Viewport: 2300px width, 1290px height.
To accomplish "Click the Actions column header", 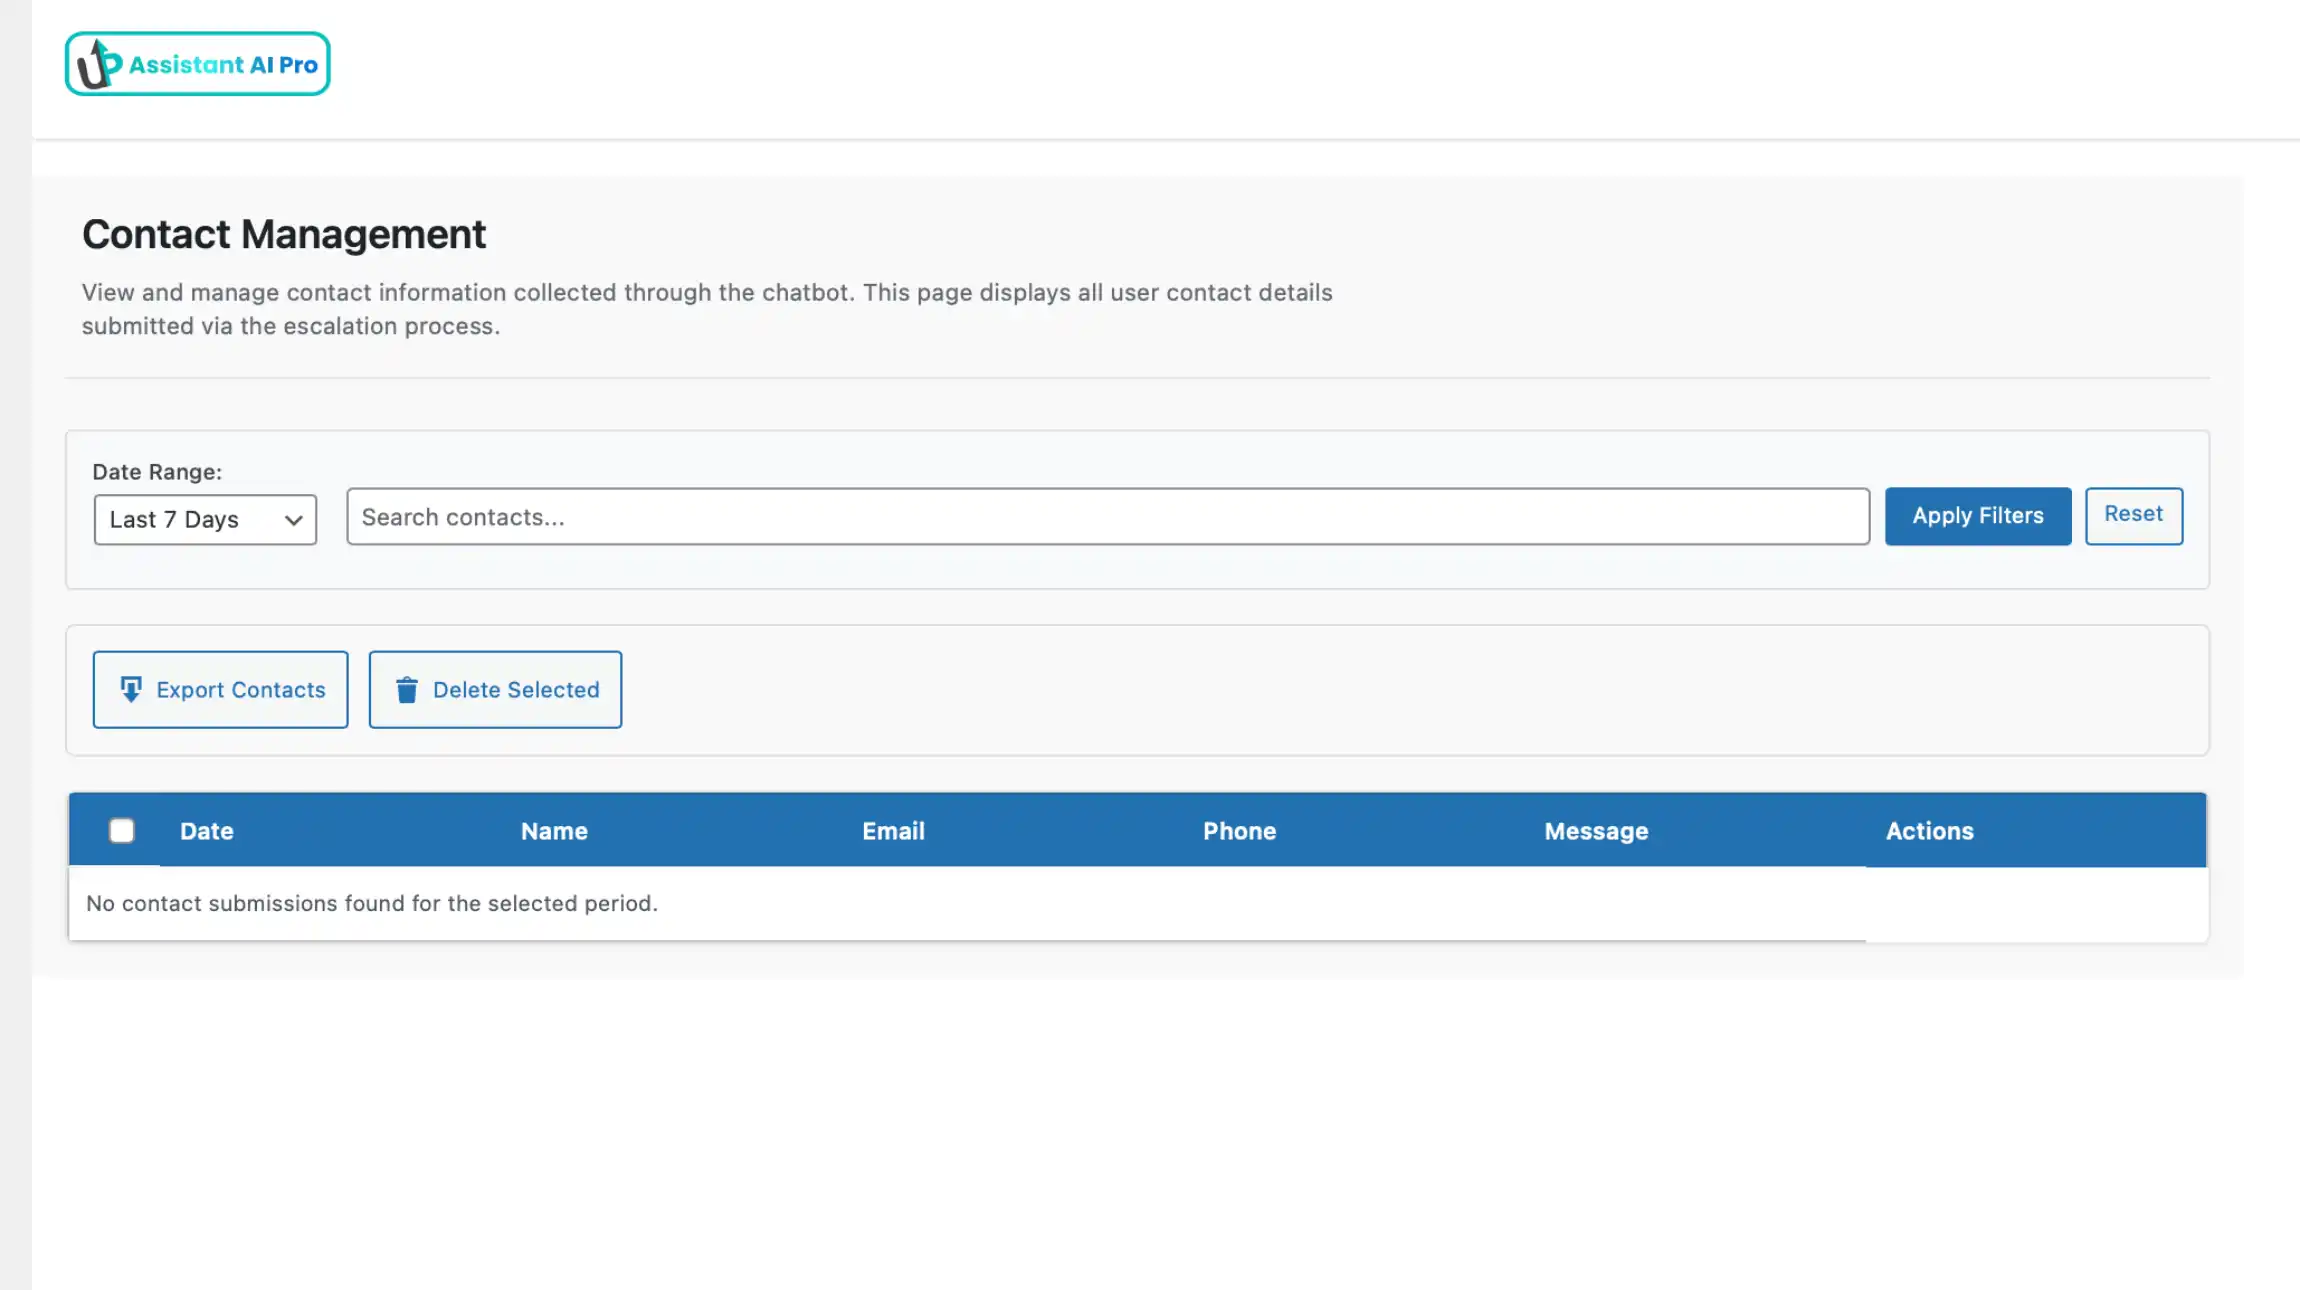I will [x=1930, y=830].
